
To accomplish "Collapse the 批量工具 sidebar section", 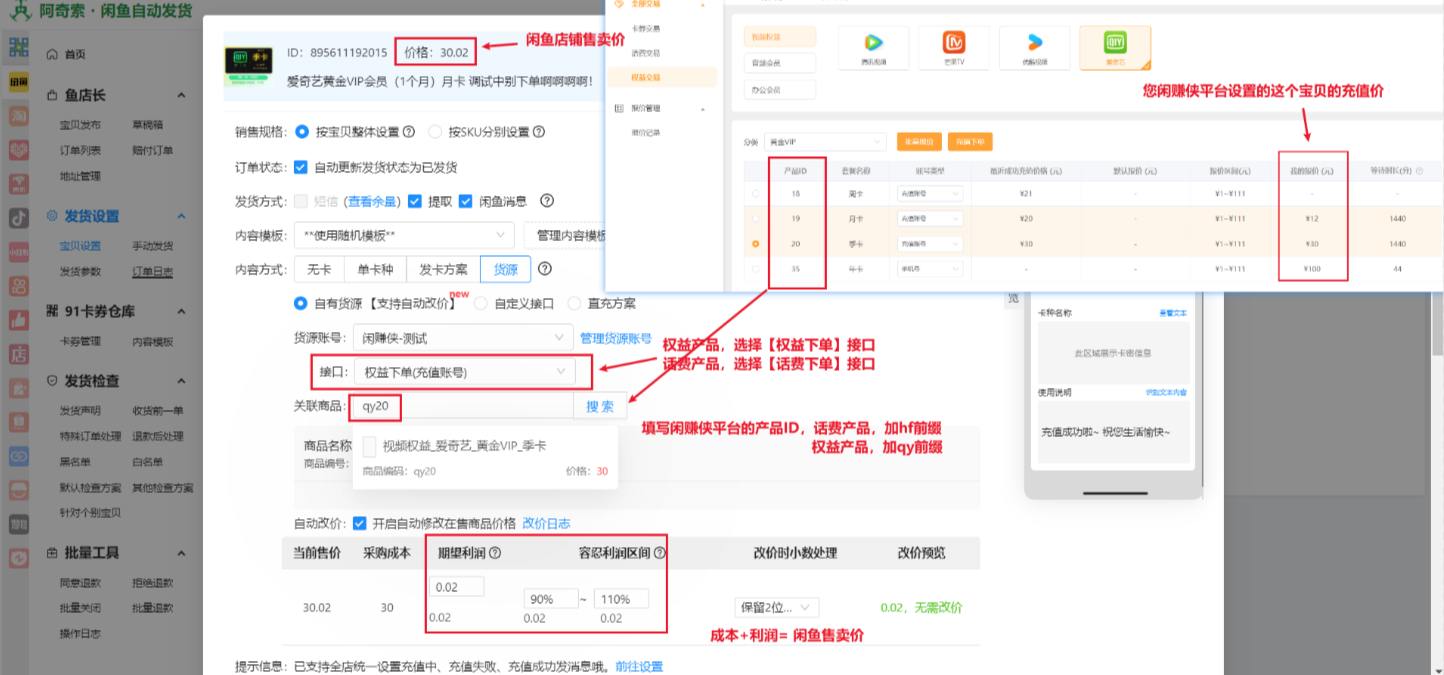I will (181, 553).
